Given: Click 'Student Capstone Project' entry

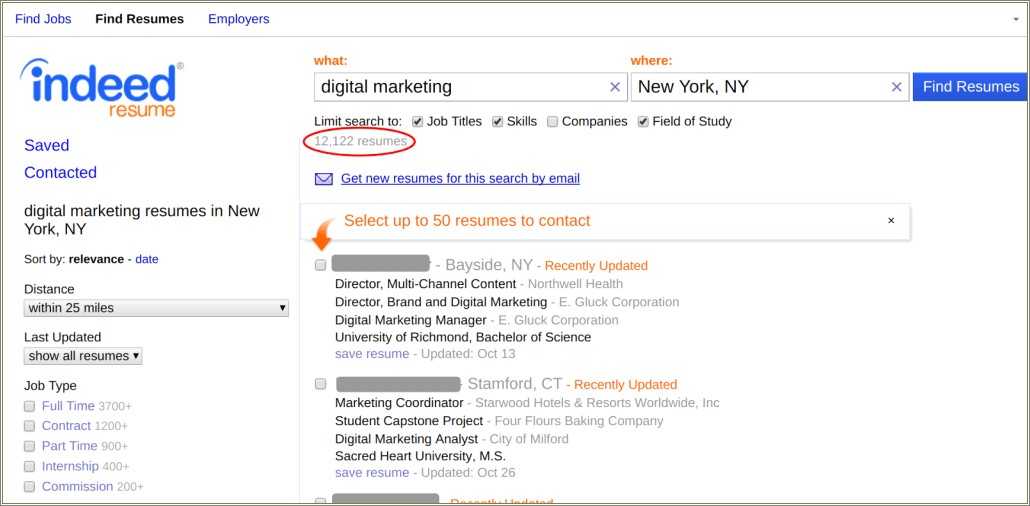Looking at the screenshot, I should [x=409, y=421].
